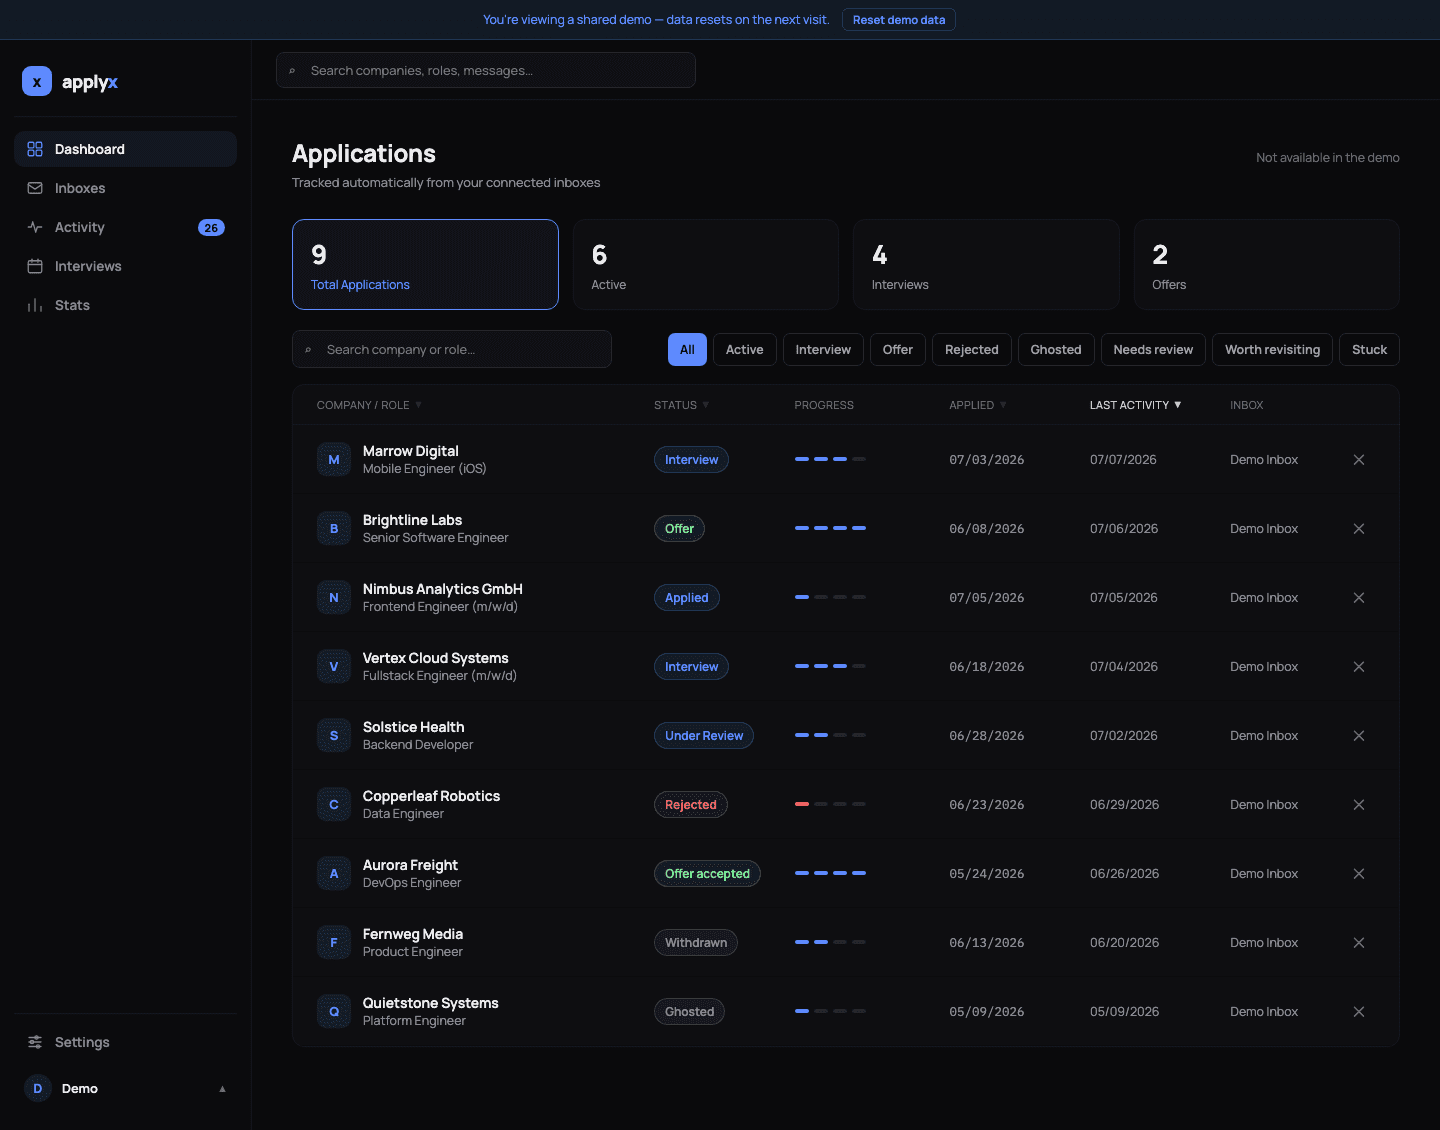1440x1130 pixels.
Task: Expand the Demo account menu arrow
Action: coord(222,1089)
